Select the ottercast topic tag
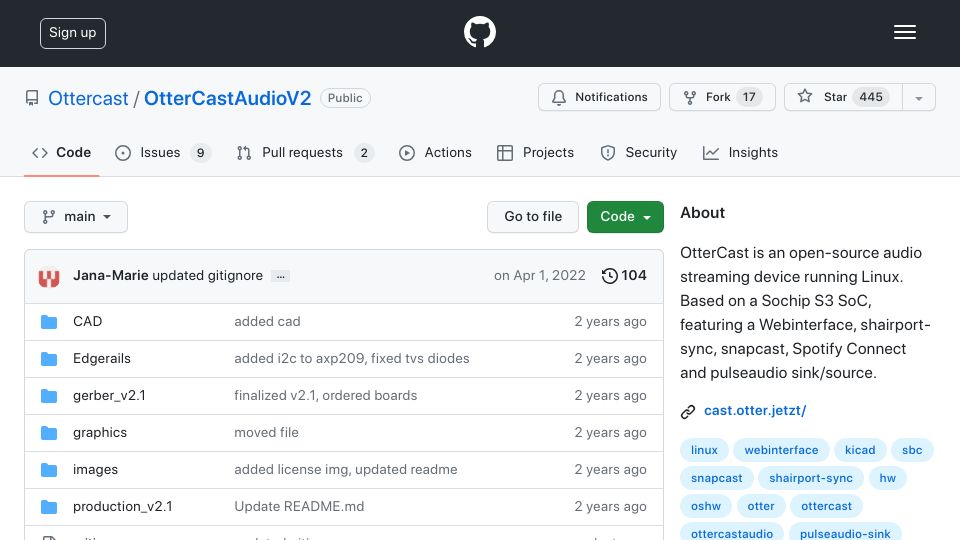The image size is (960, 540). [827, 506]
